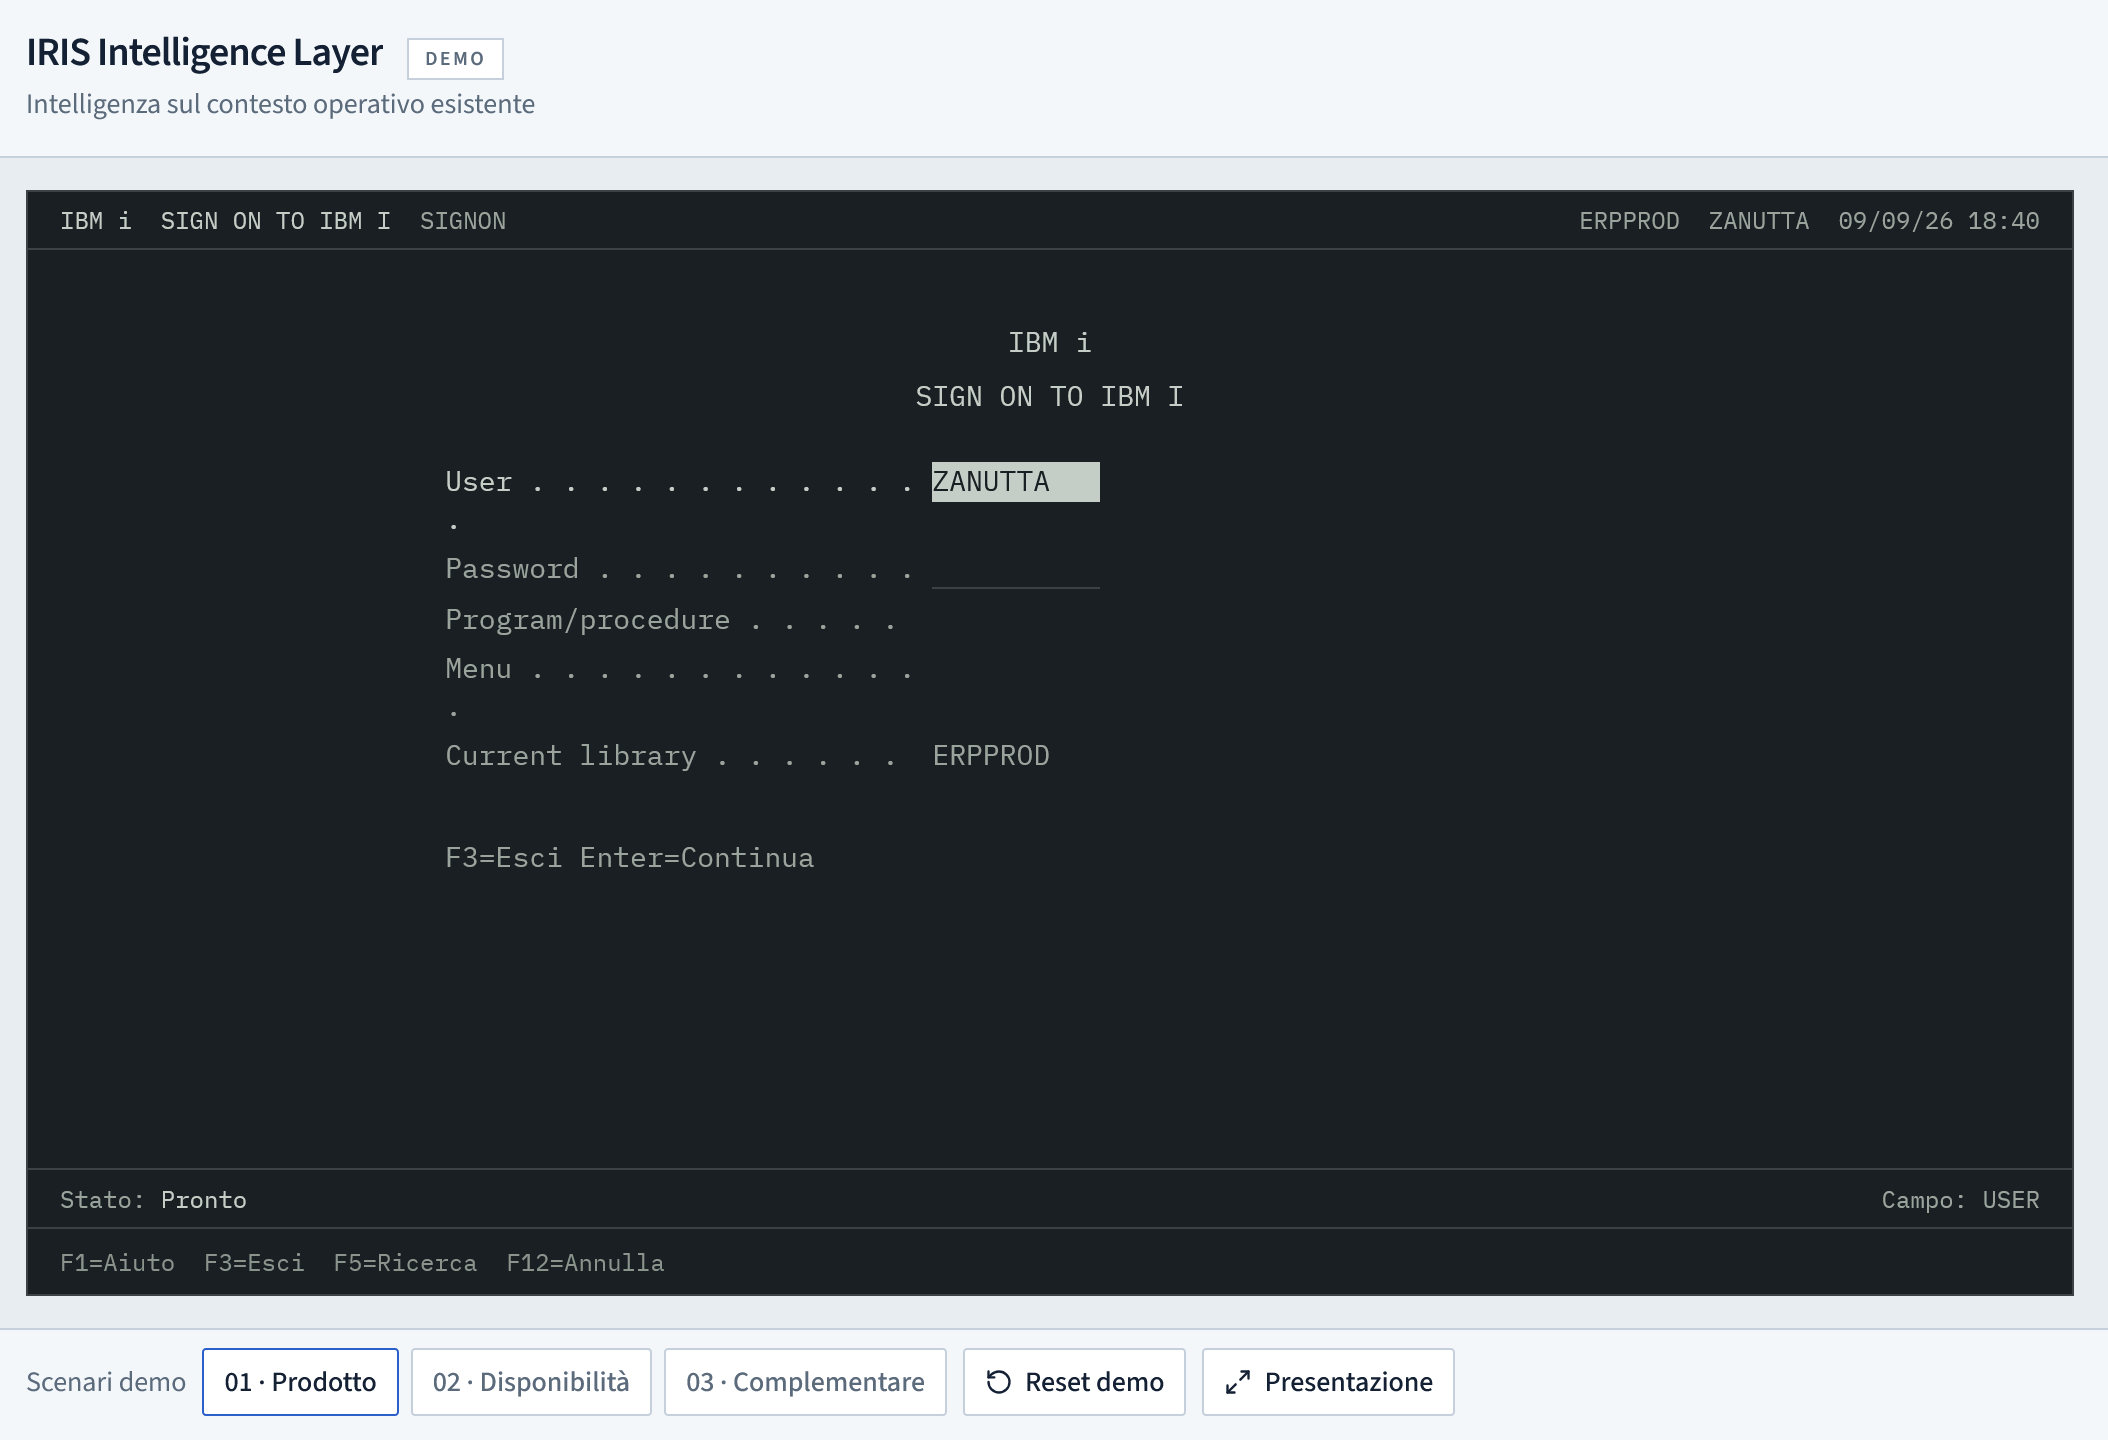This screenshot has height=1440, width=2108.
Task: Click the ZANUTTA user name in header bar
Action: click(x=1758, y=221)
